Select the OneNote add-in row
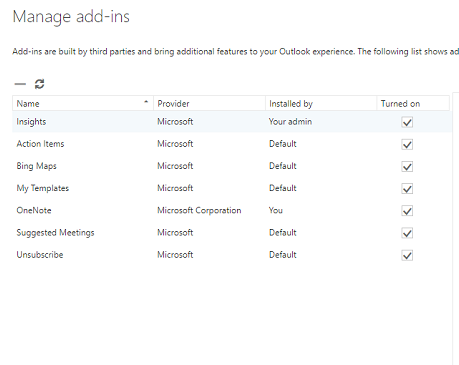 click(232, 210)
